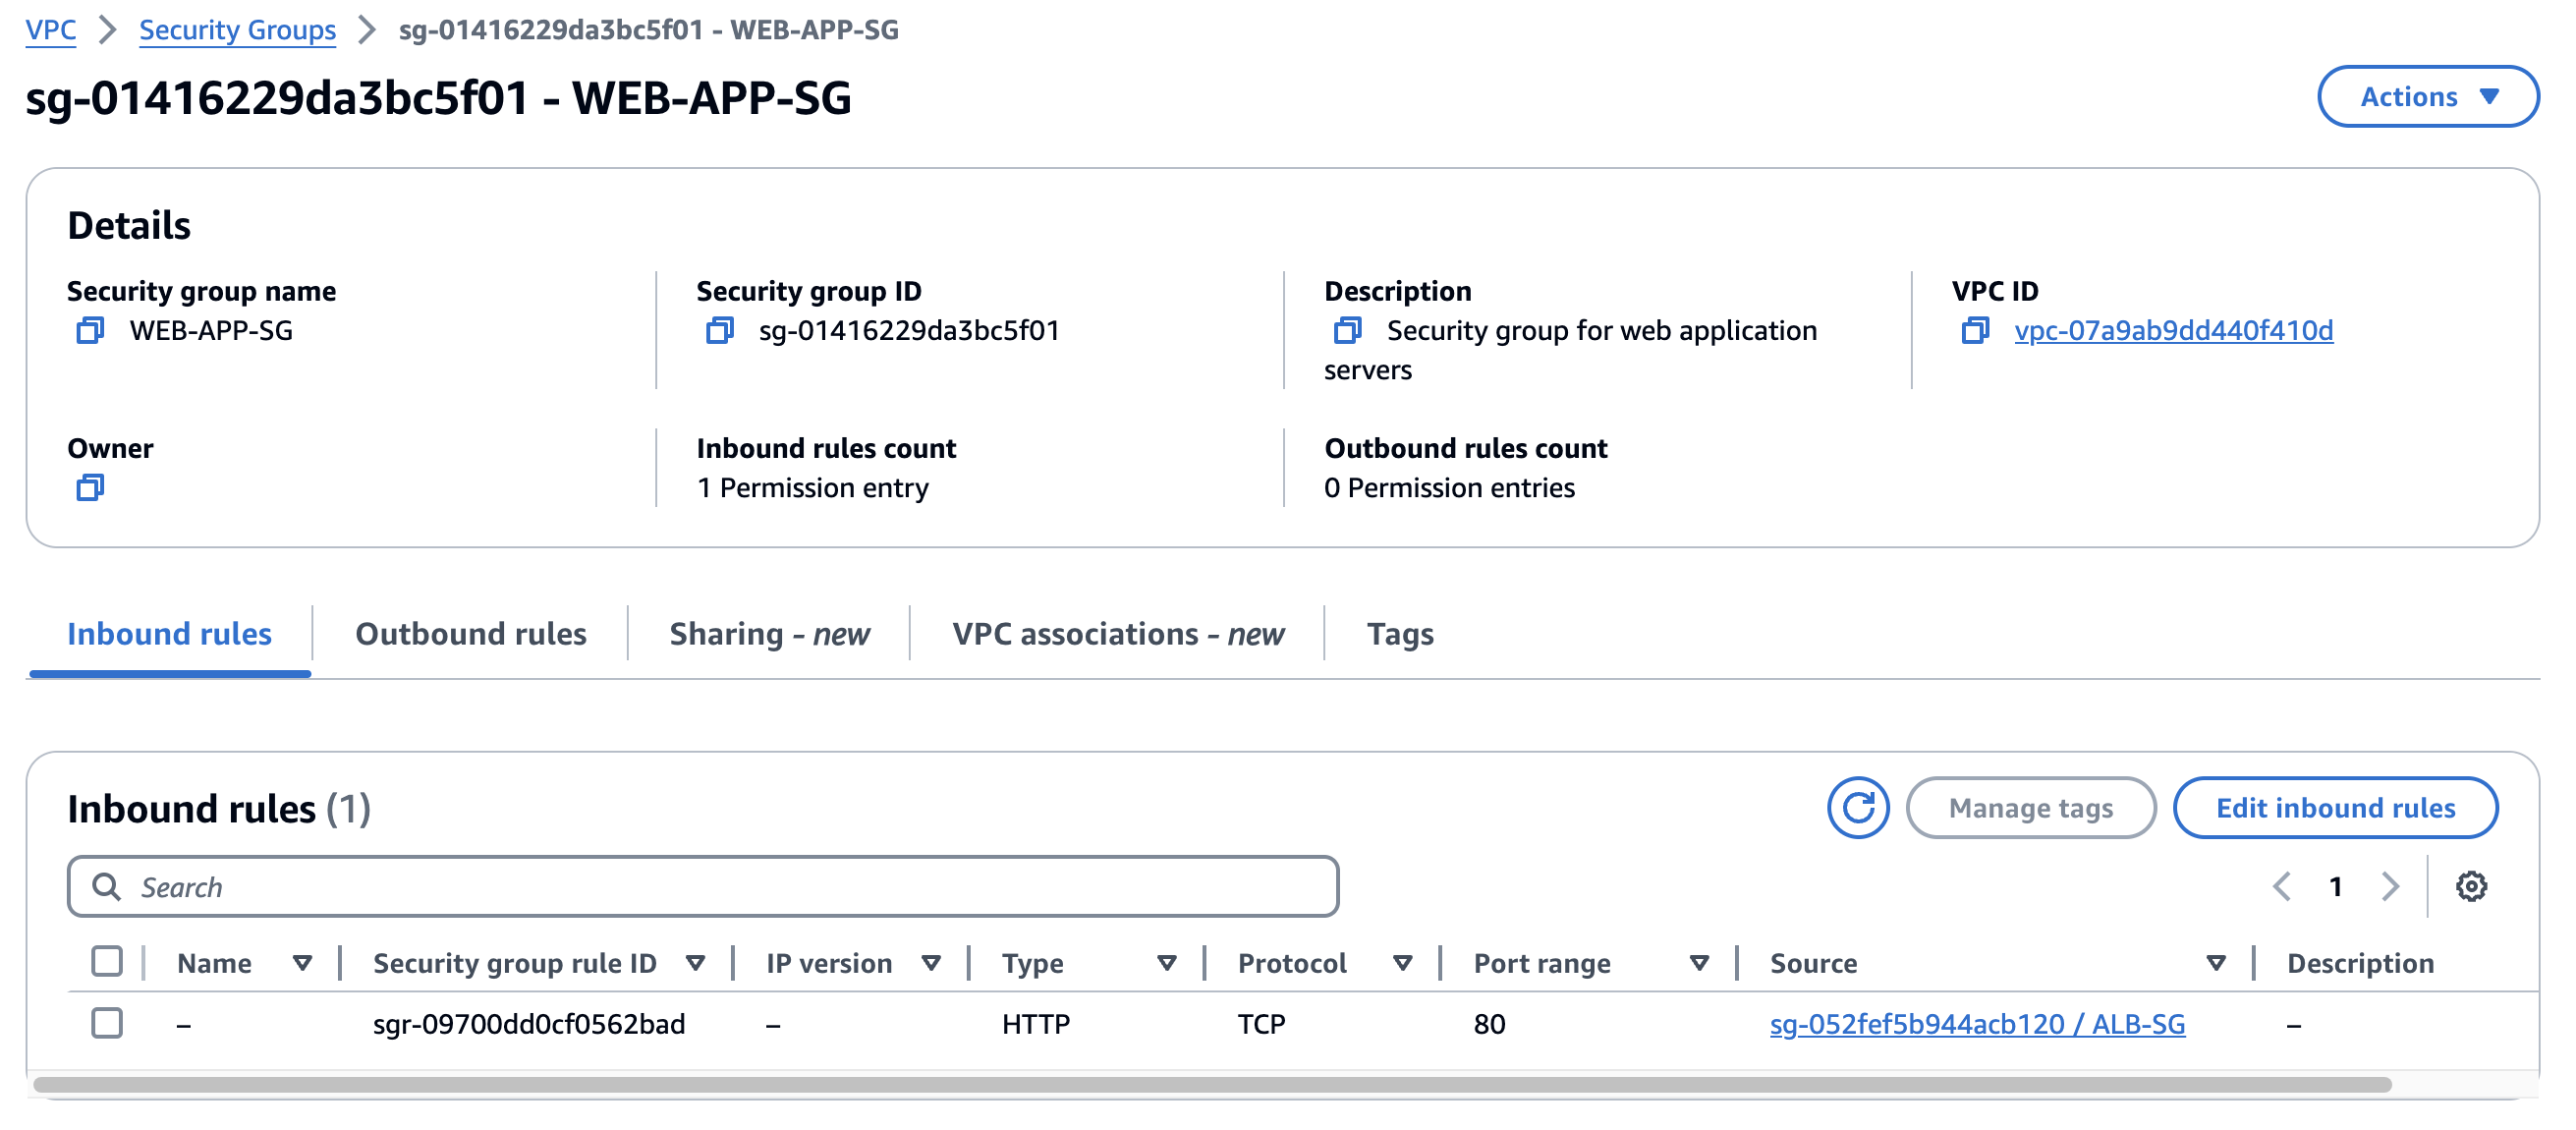Viewport: 2576px width, 1130px height.
Task: Refresh the inbound rules list
Action: pyautogui.click(x=1857, y=807)
